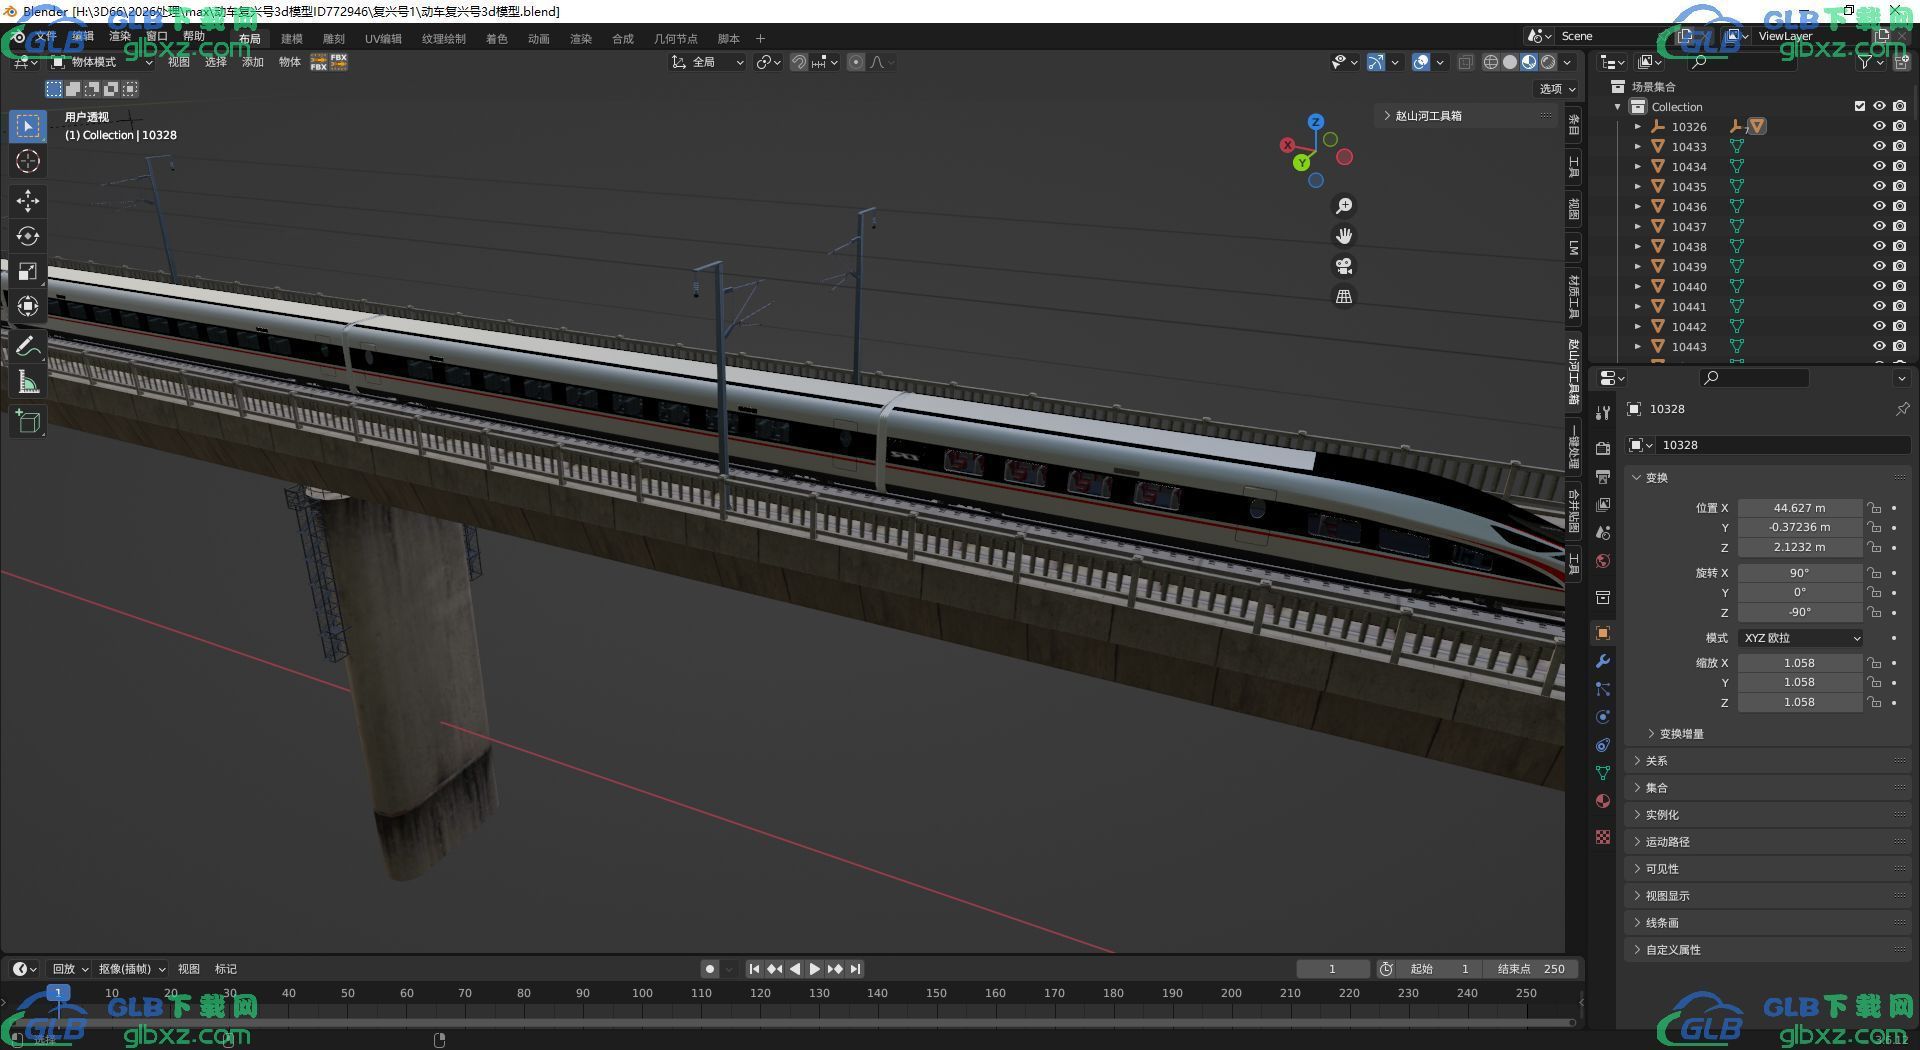Open the checkered Texture properties tab
1920x1050 pixels.
click(1603, 837)
